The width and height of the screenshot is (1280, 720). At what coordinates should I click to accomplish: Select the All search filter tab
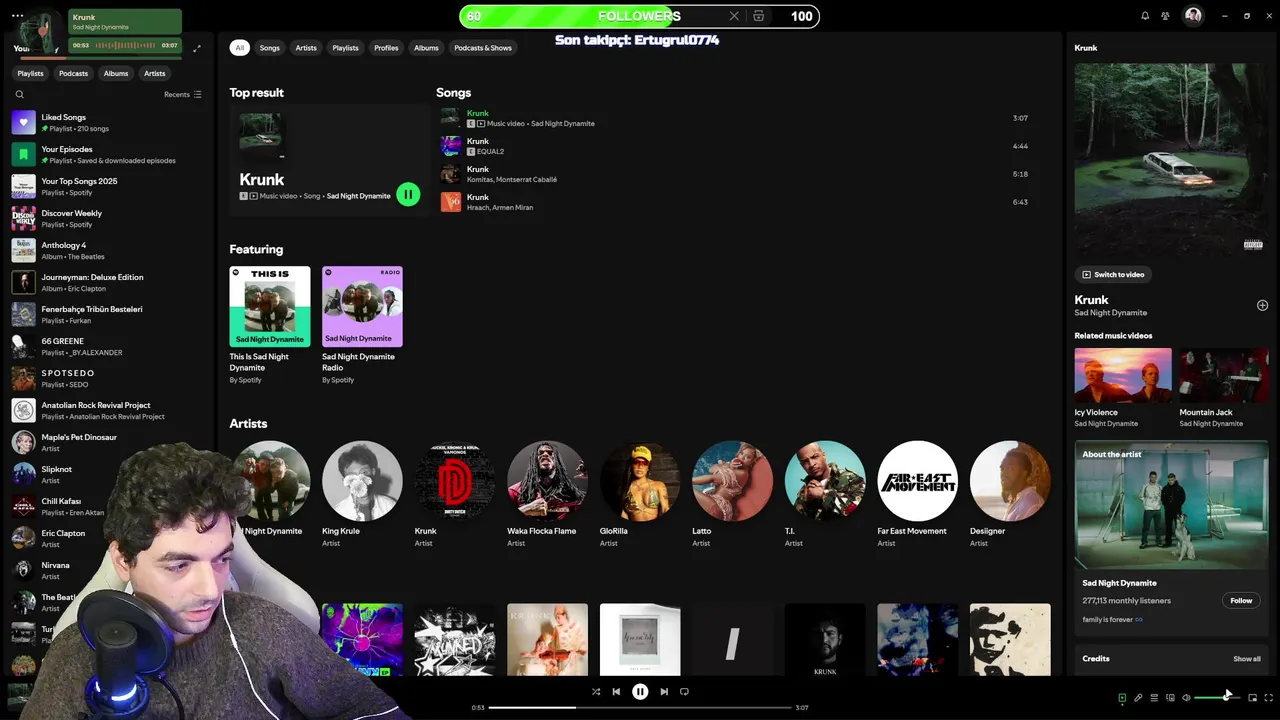(x=239, y=48)
